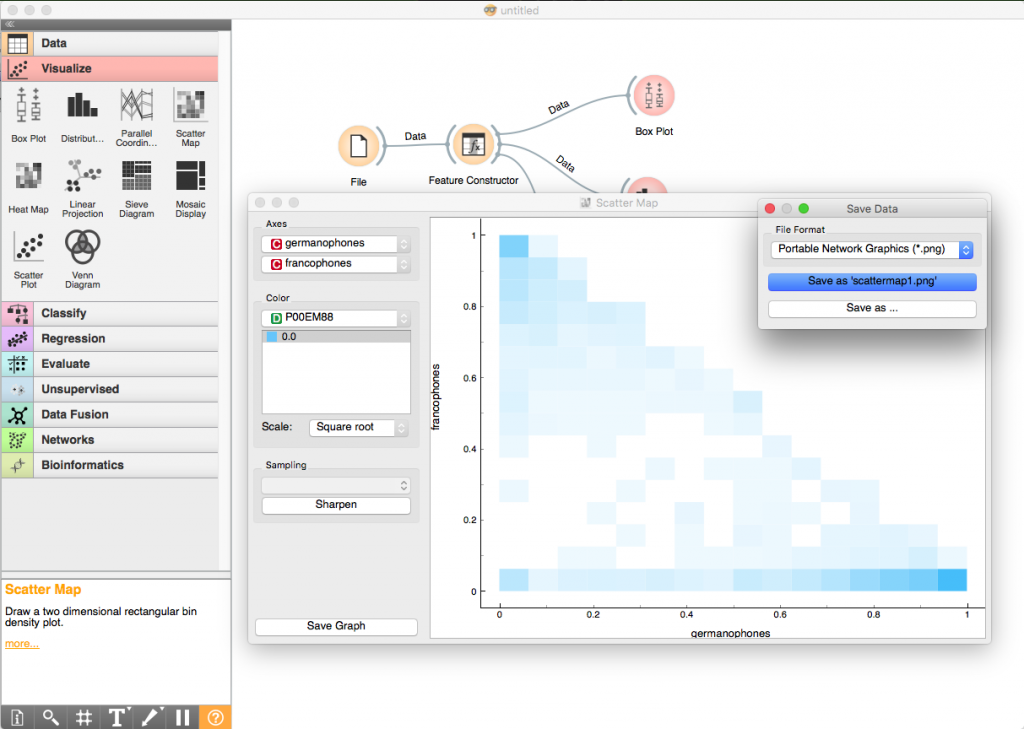The image size is (1024, 729).
Task: Click the top-left bin at francophones 1
Action: pyautogui.click(x=514, y=246)
